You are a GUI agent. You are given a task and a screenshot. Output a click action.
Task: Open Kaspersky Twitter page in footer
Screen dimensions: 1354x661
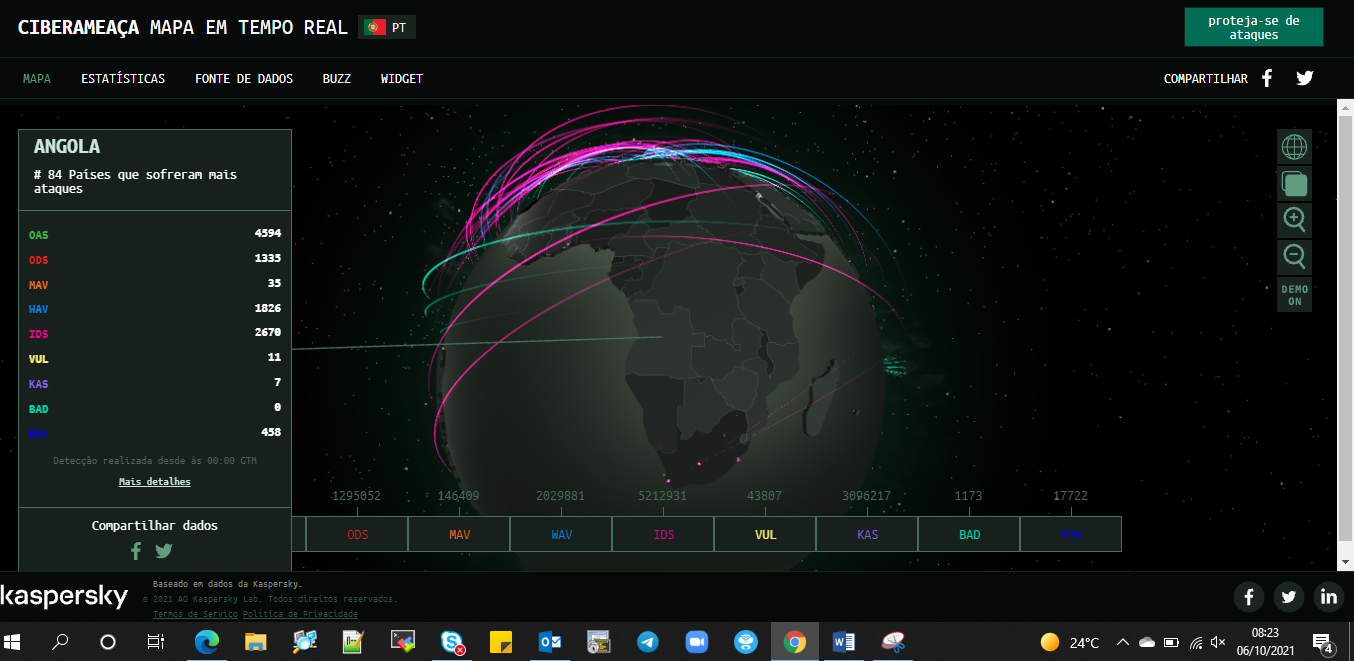point(1289,597)
